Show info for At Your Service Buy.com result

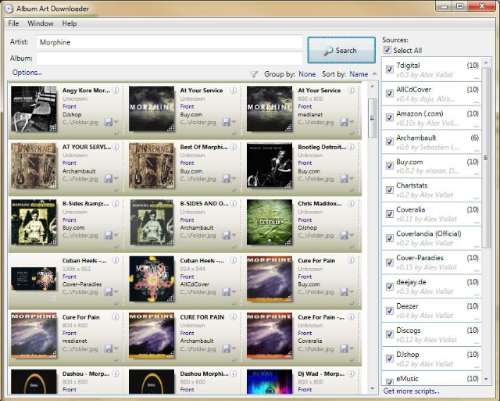pyautogui.click(x=234, y=90)
